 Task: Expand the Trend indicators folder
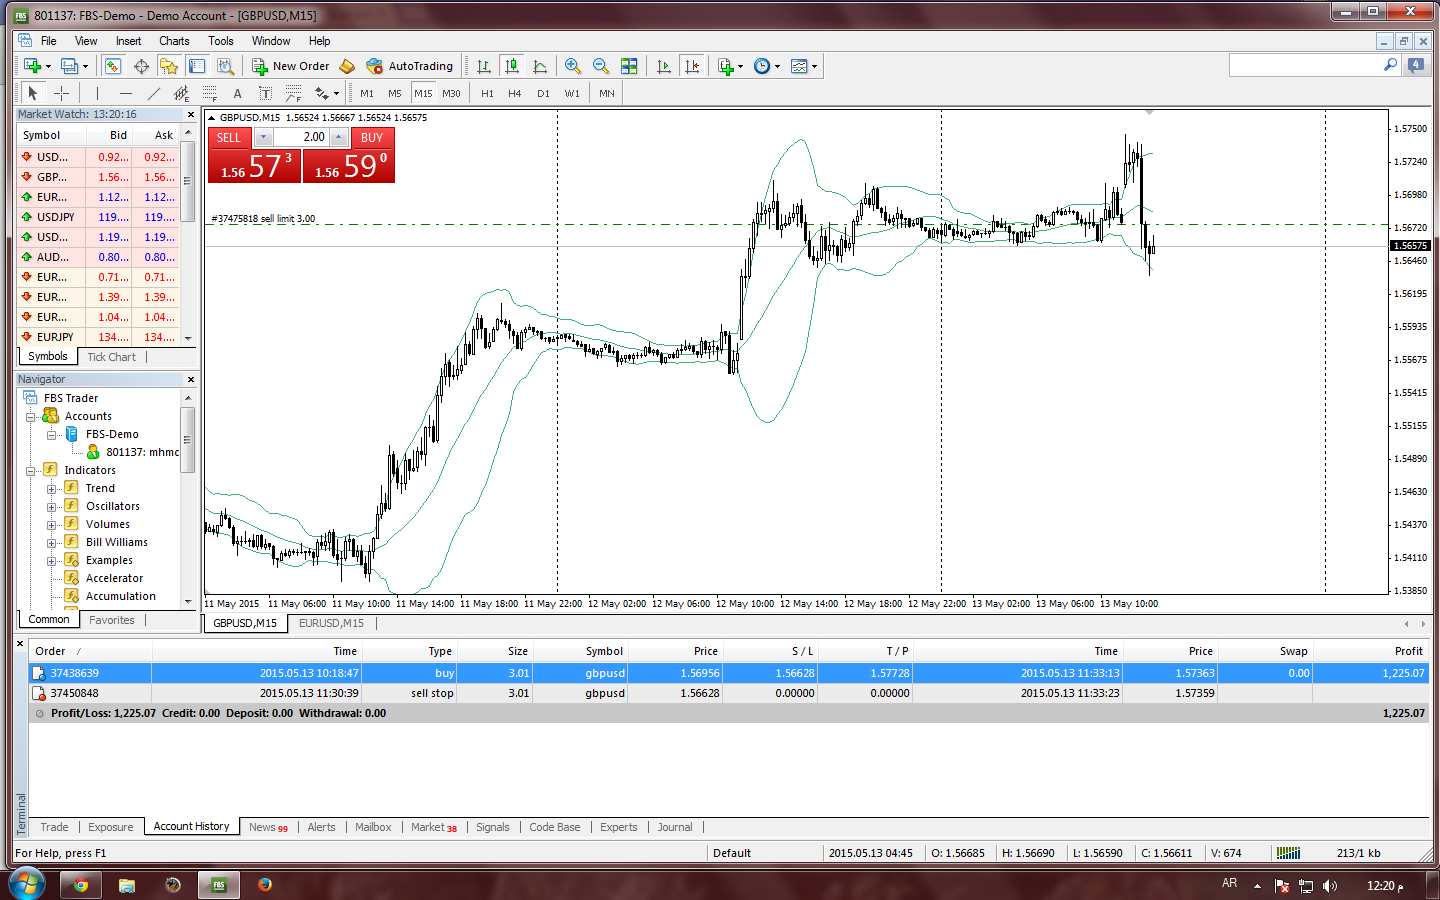pos(51,489)
